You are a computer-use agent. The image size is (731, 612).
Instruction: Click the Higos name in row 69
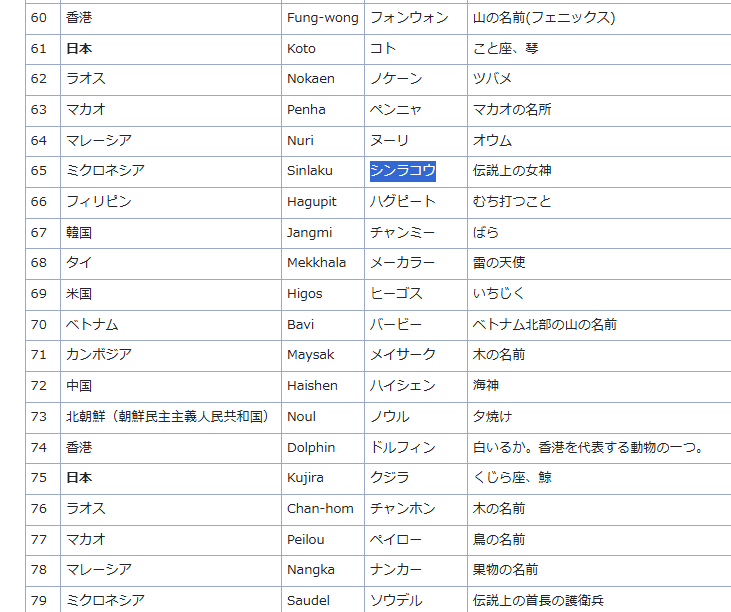305,294
